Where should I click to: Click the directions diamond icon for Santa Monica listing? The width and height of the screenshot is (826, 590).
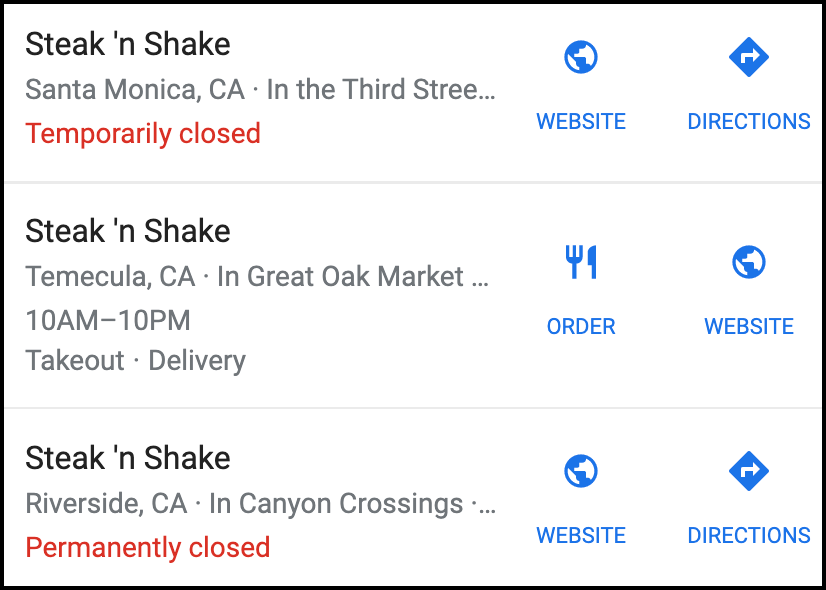click(749, 57)
